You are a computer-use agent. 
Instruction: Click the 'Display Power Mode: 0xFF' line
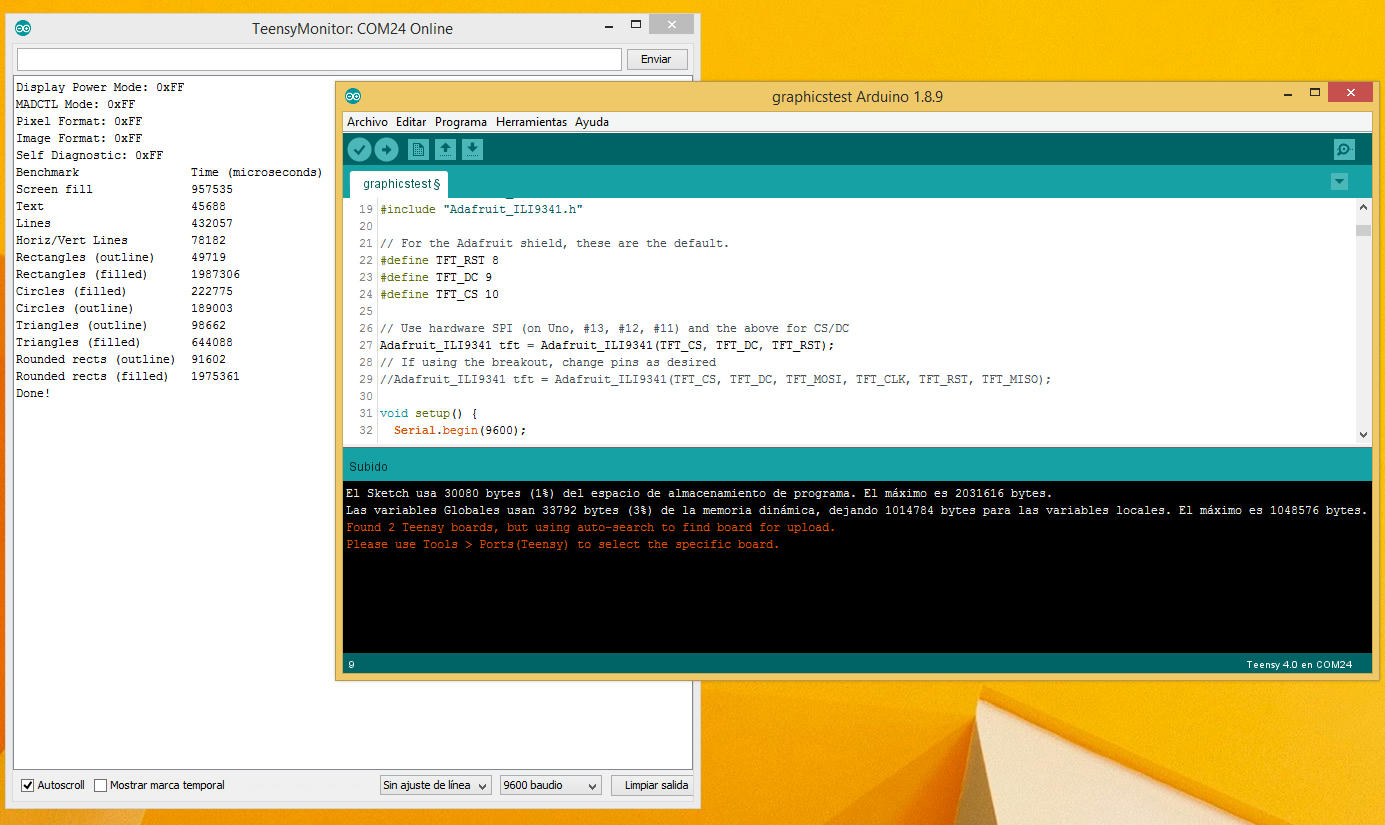click(x=100, y=87)
